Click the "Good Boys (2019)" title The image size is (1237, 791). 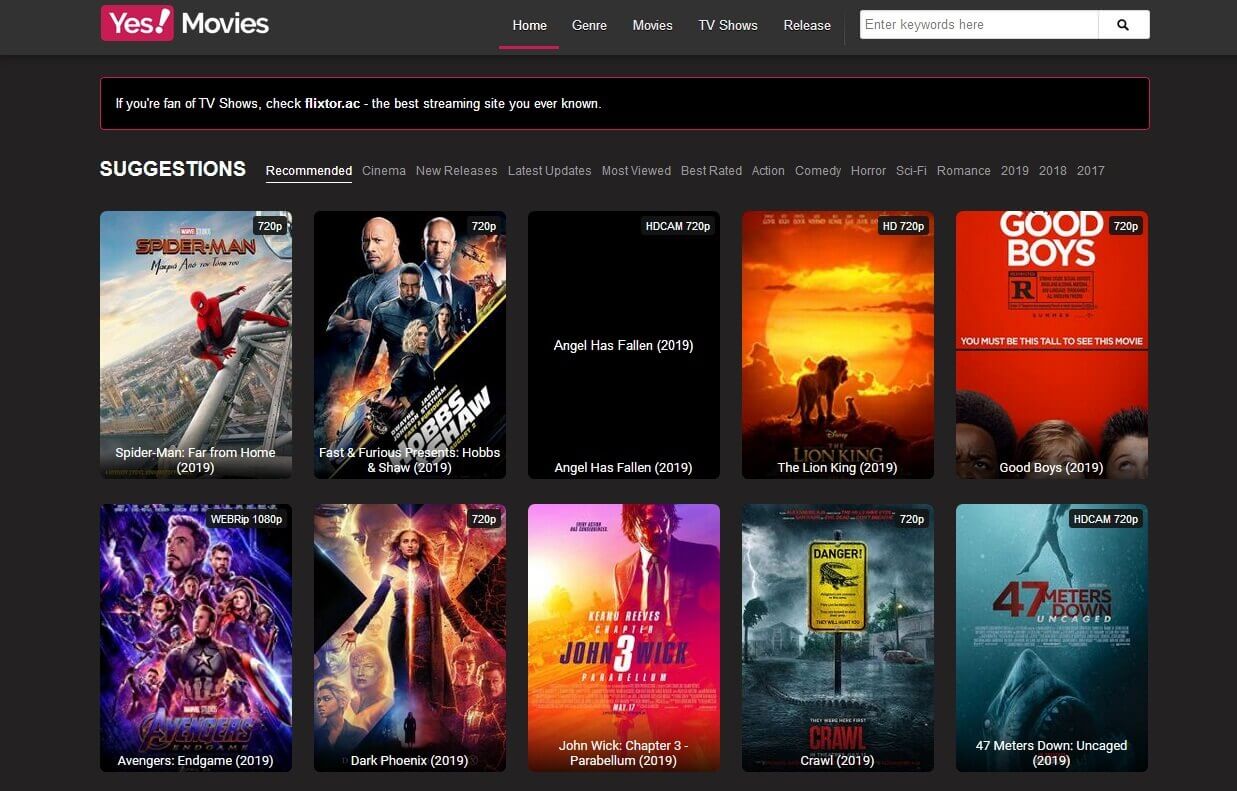pyautogui.click(x=1052, y=467)
